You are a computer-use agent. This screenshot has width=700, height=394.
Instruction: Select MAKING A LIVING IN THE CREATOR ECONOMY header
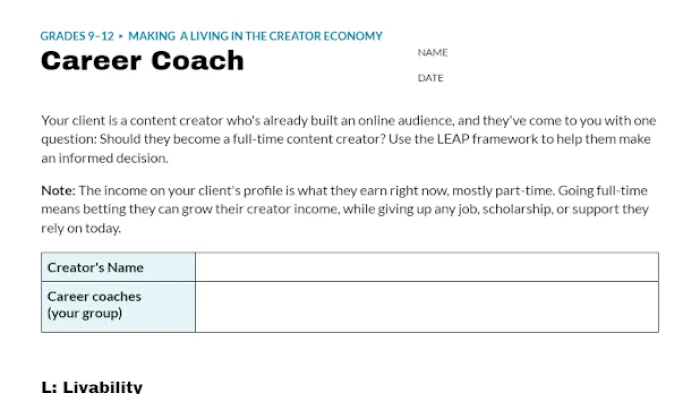tap(255, 36)
